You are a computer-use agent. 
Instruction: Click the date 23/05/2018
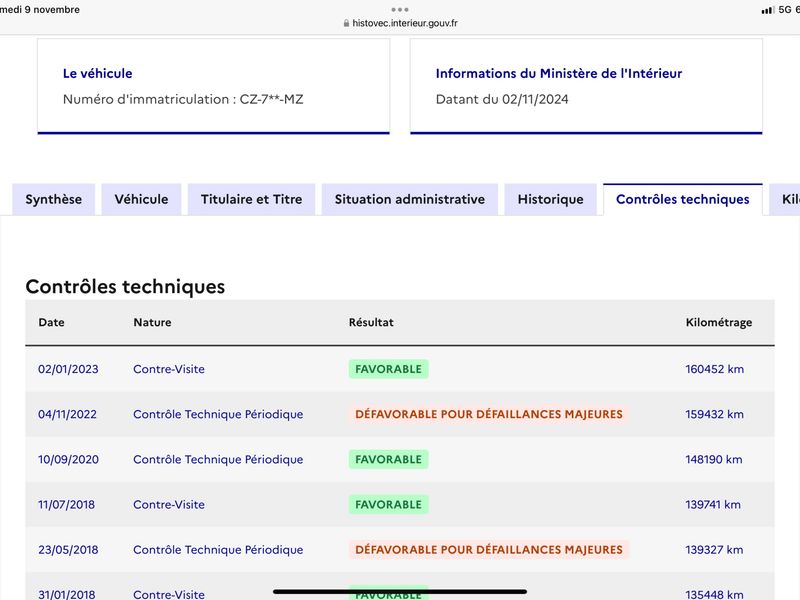(x=68, y=549)
